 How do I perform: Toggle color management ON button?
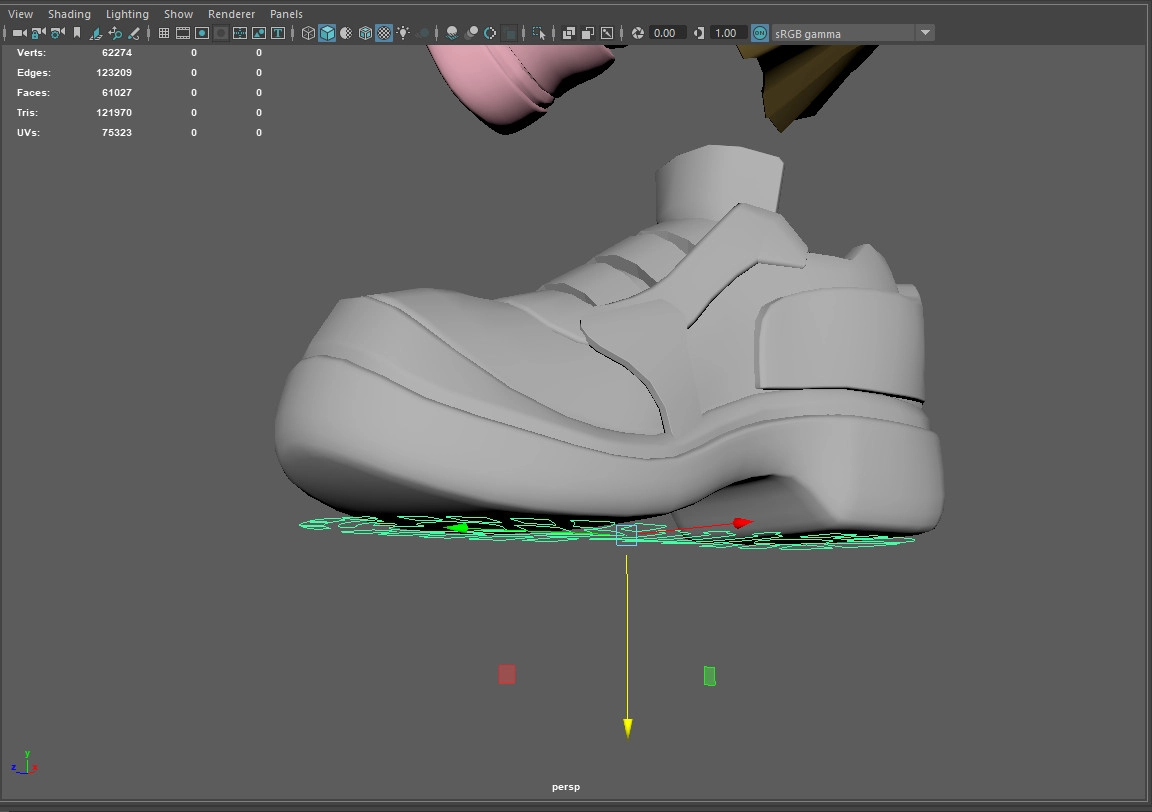point(760,33)
